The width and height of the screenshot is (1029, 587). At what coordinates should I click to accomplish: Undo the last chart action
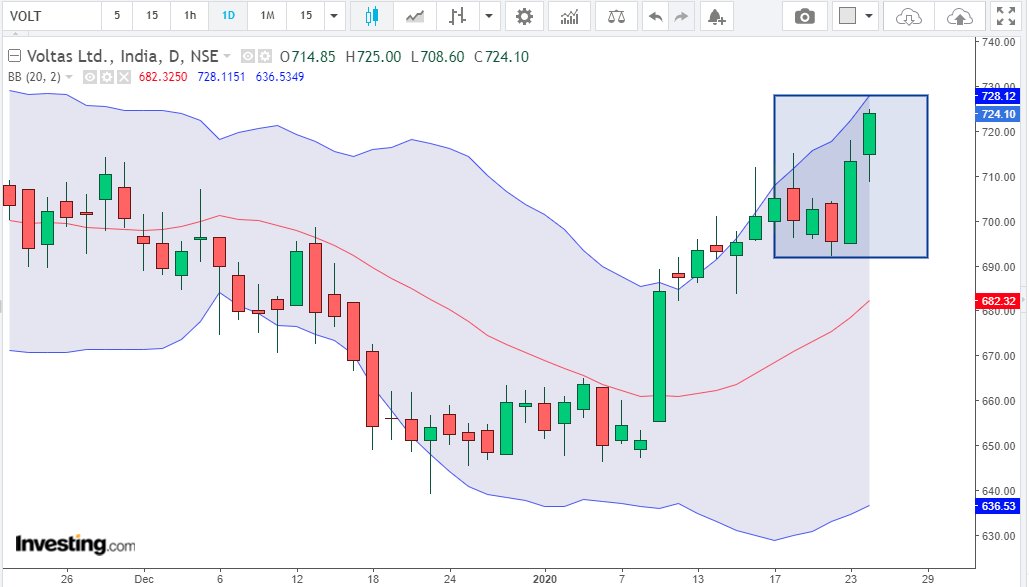[x=655, y=16]
